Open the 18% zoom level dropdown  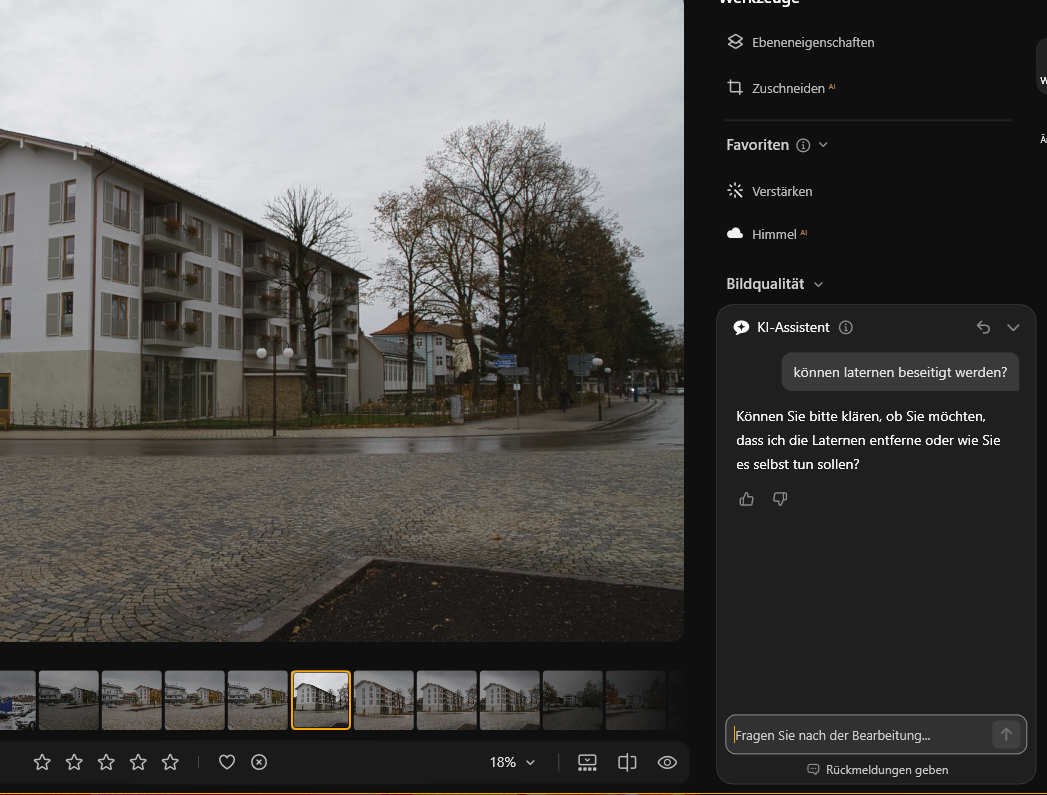click(x=512, y=762)
